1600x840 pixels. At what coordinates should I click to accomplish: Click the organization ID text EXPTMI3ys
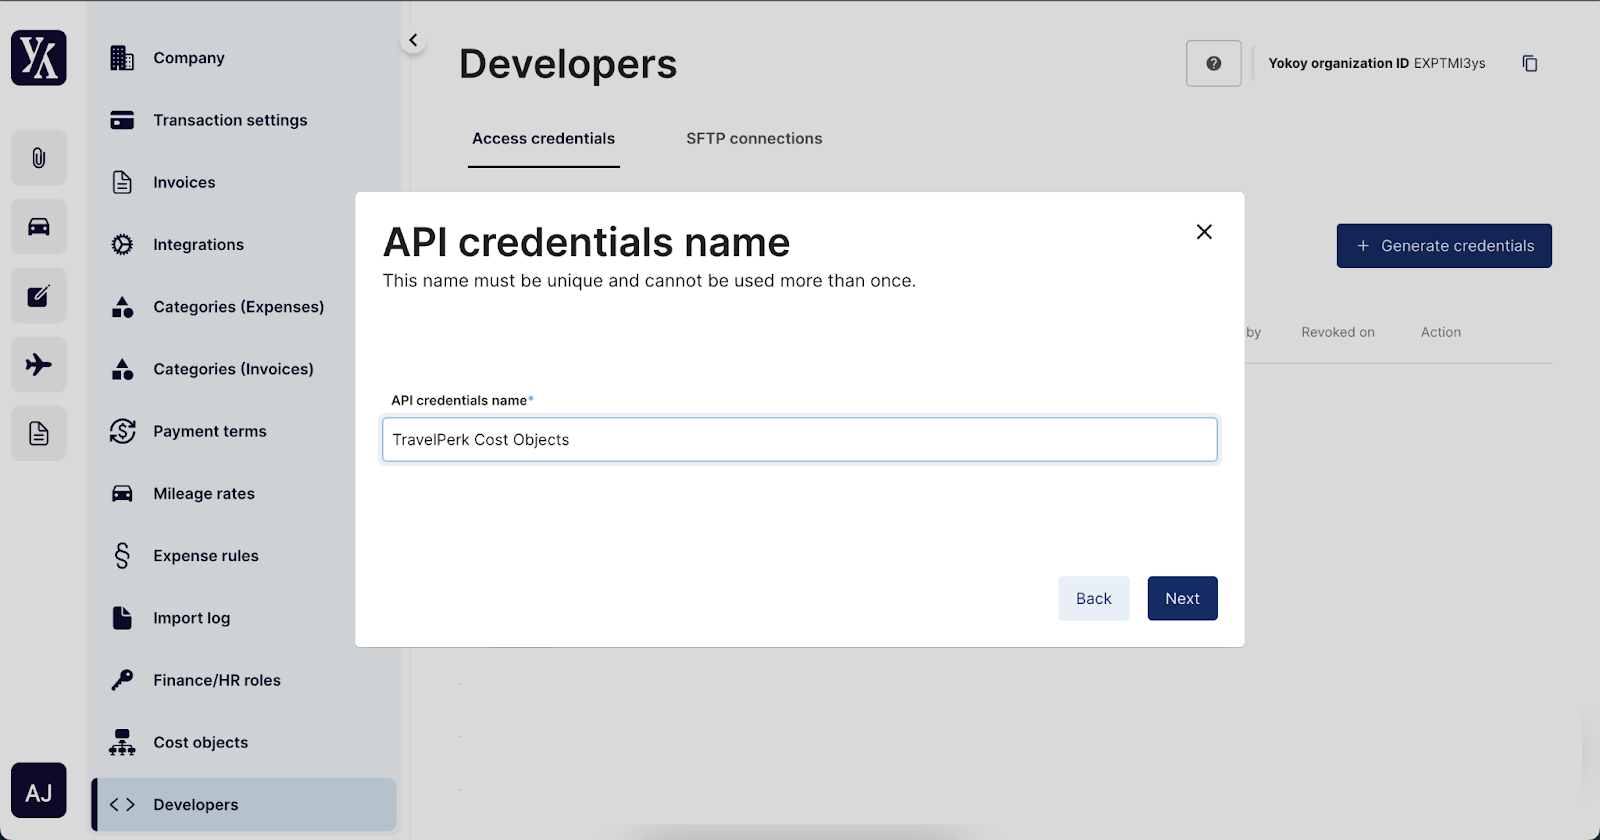(x=1449, y=63)
